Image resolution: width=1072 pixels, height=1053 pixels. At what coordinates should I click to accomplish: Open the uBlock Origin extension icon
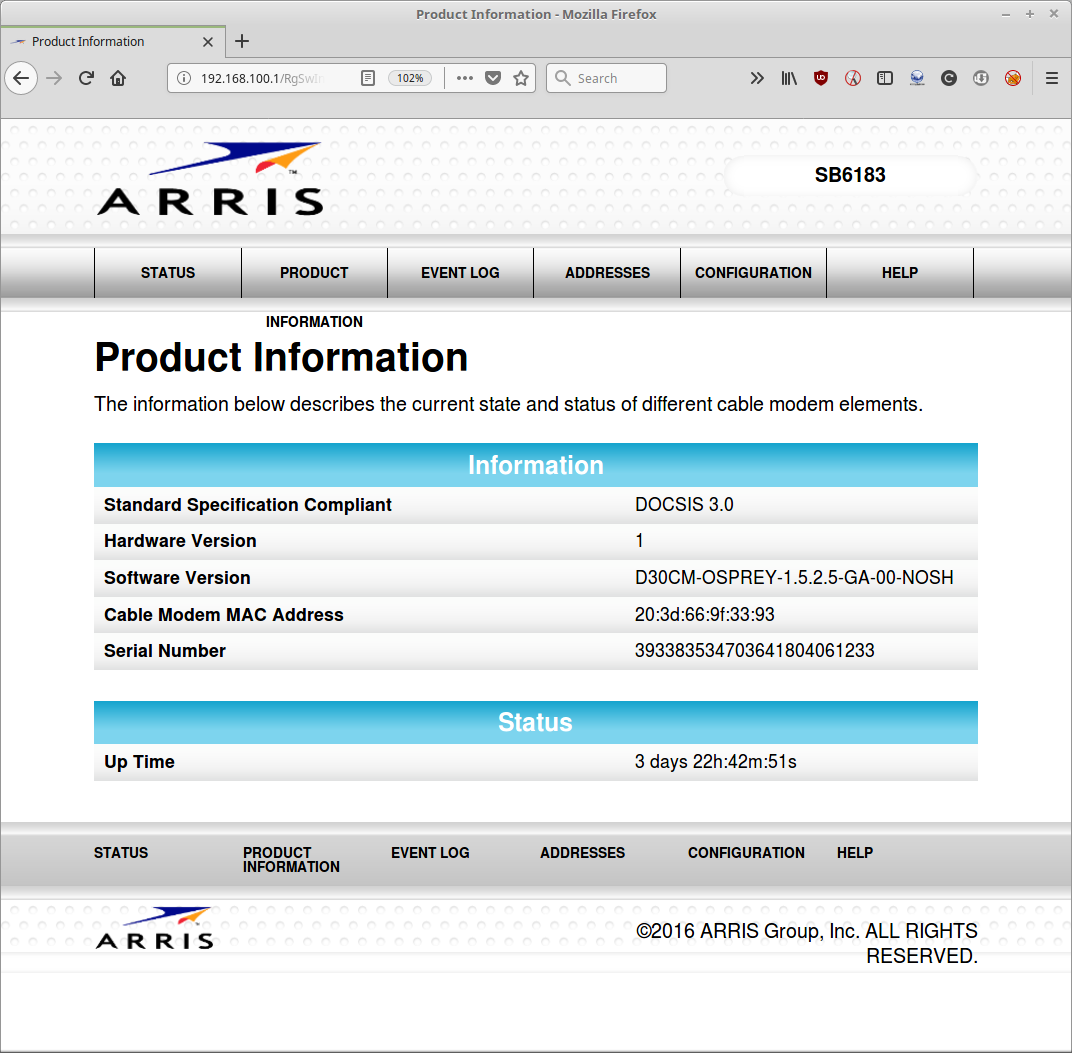tap(821, 78)
